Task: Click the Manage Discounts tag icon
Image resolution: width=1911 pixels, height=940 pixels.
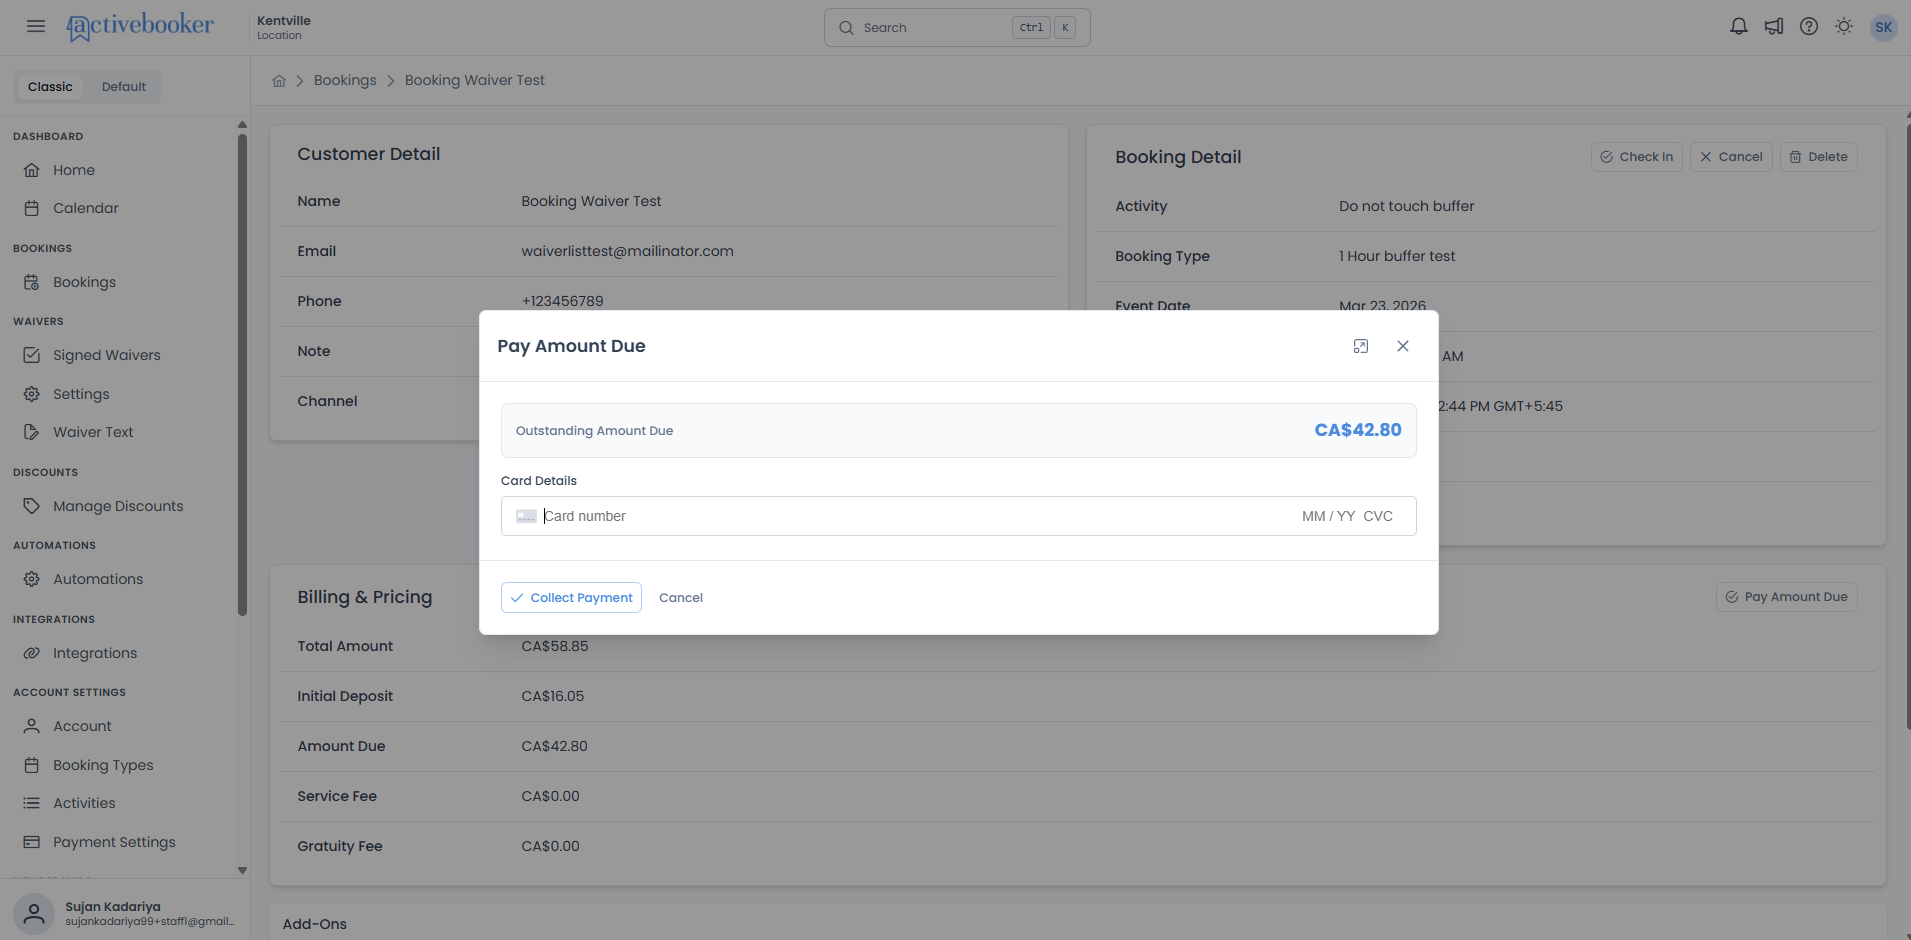Action: pyautogui.click(x=32, y=506)
